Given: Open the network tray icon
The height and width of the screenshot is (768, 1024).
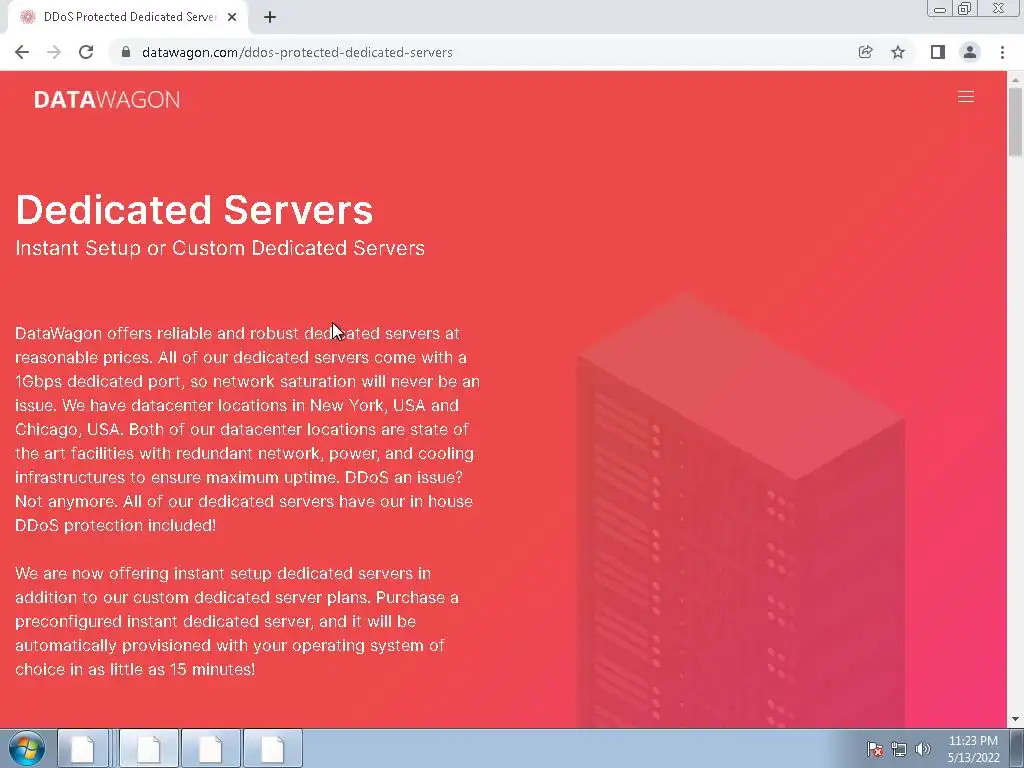Looking at the screenshot, I should pyautogui.click(x=899, y=749).
